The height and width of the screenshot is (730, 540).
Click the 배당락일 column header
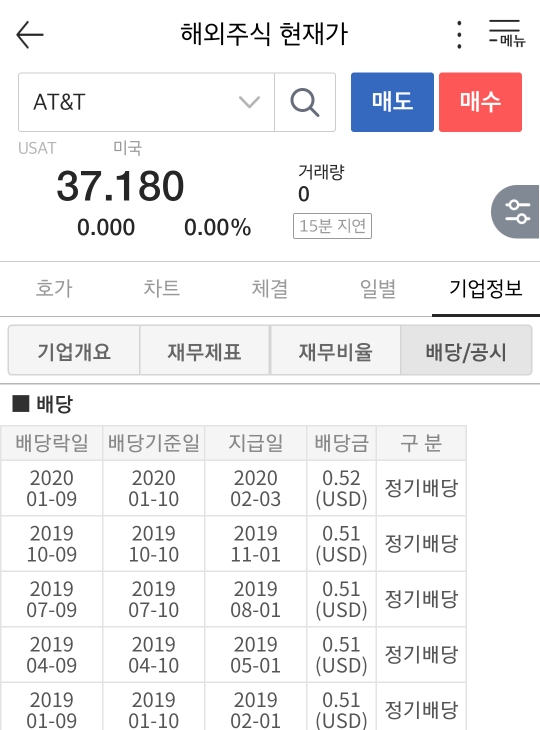pos(51,443)
